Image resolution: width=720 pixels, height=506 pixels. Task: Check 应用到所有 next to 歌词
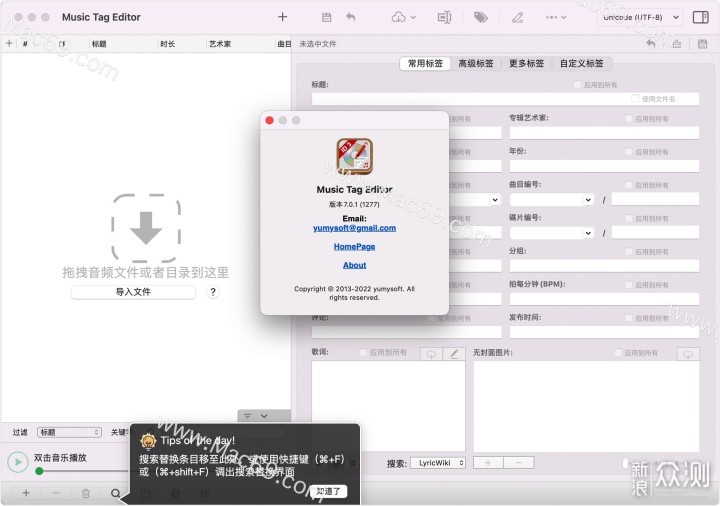363,352
